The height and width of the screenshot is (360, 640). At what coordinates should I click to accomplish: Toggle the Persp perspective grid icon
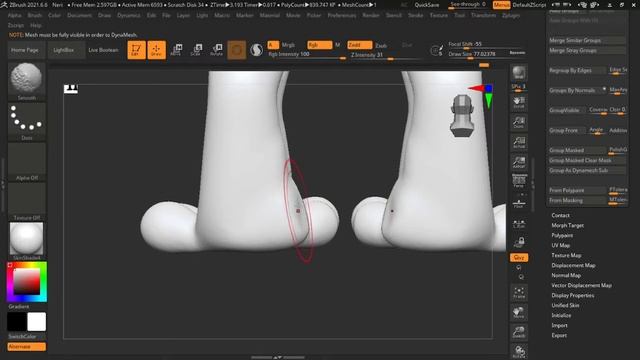[x=519, y=182]
